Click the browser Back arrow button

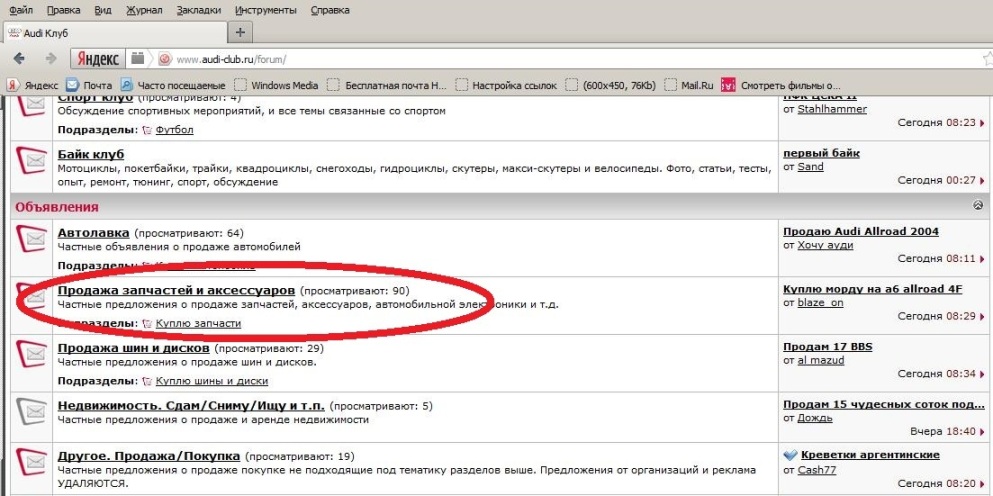(x=22, y=58)
